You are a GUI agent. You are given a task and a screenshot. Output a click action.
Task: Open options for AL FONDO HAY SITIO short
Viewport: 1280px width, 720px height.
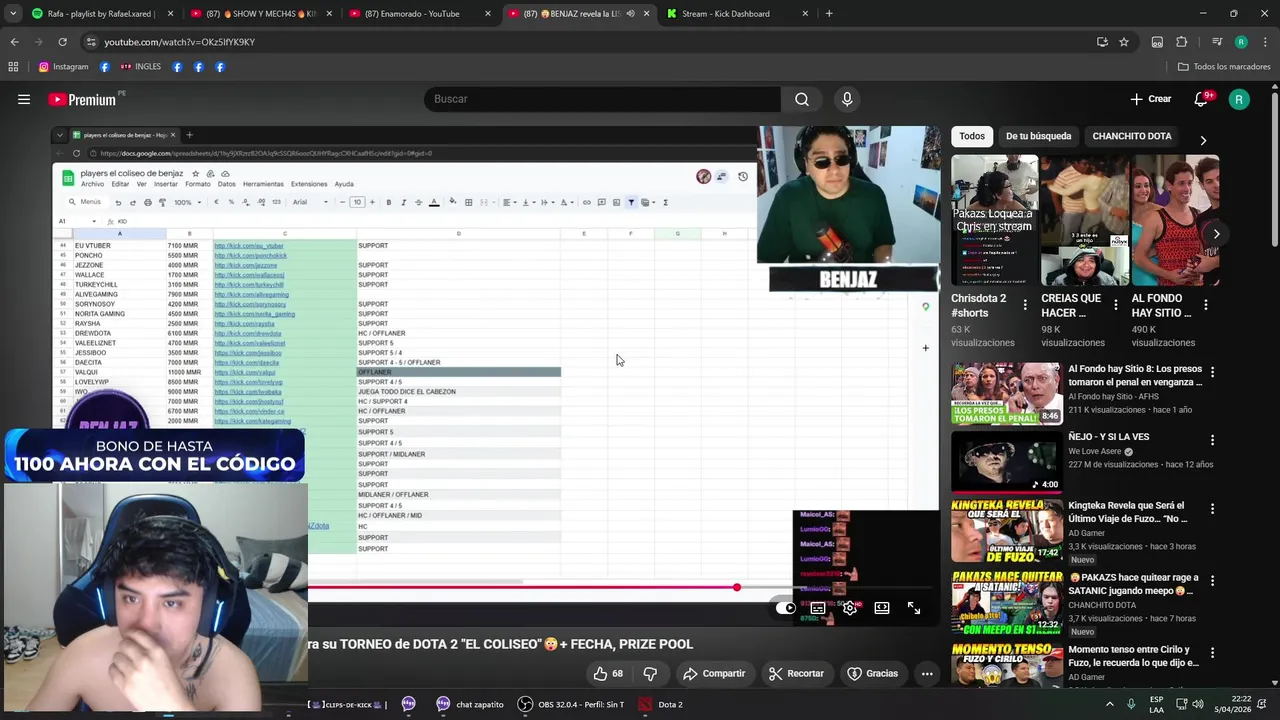[x=1206, y=305]
